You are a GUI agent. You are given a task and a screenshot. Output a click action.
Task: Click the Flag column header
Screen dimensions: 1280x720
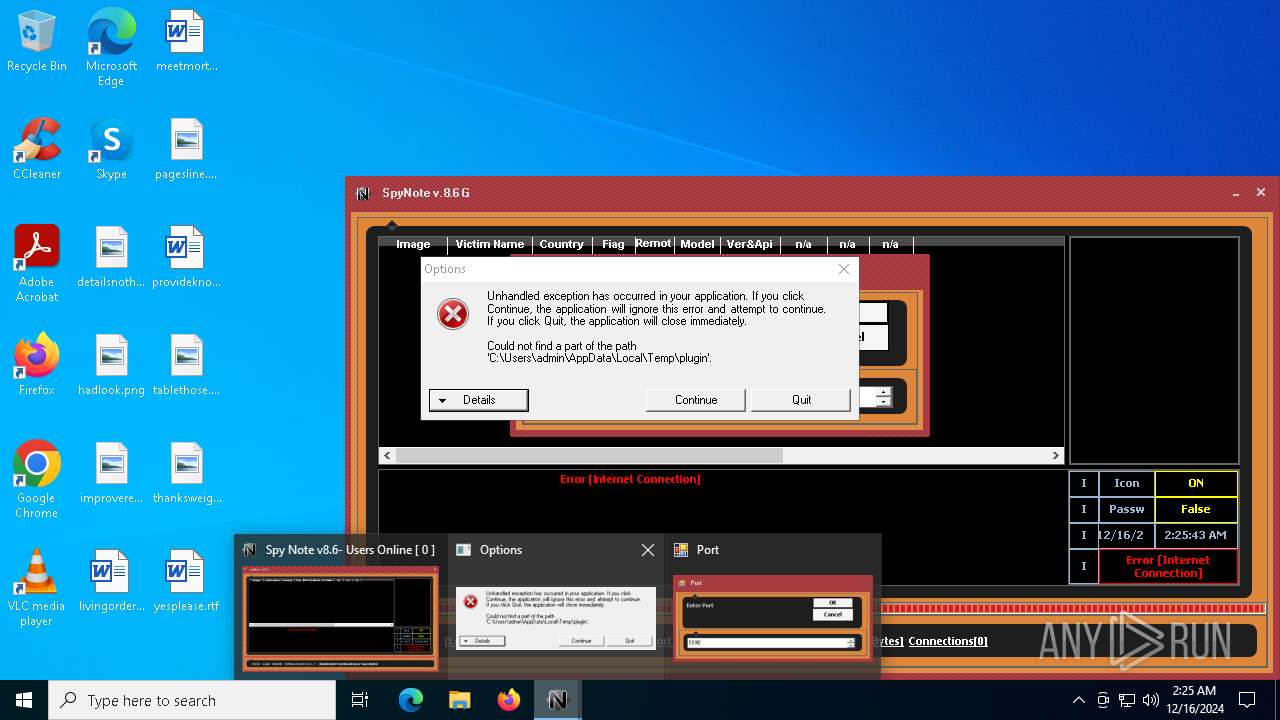tap(613, 244)
